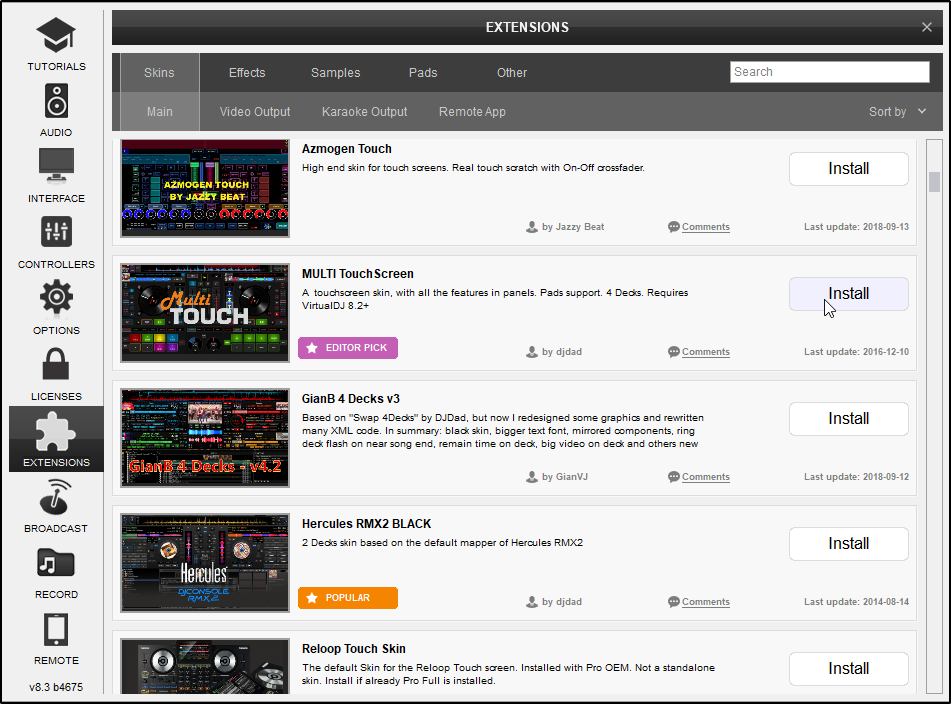
Task: Click 'Last update: 2016-12-10' text
Action: tap(856, 352)
